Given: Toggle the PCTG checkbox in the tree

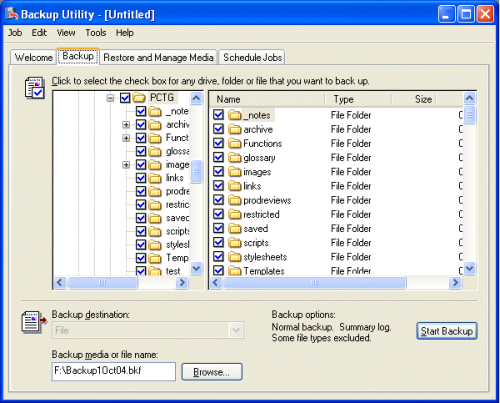Looking at the screenshot, I should click(125, 98).
